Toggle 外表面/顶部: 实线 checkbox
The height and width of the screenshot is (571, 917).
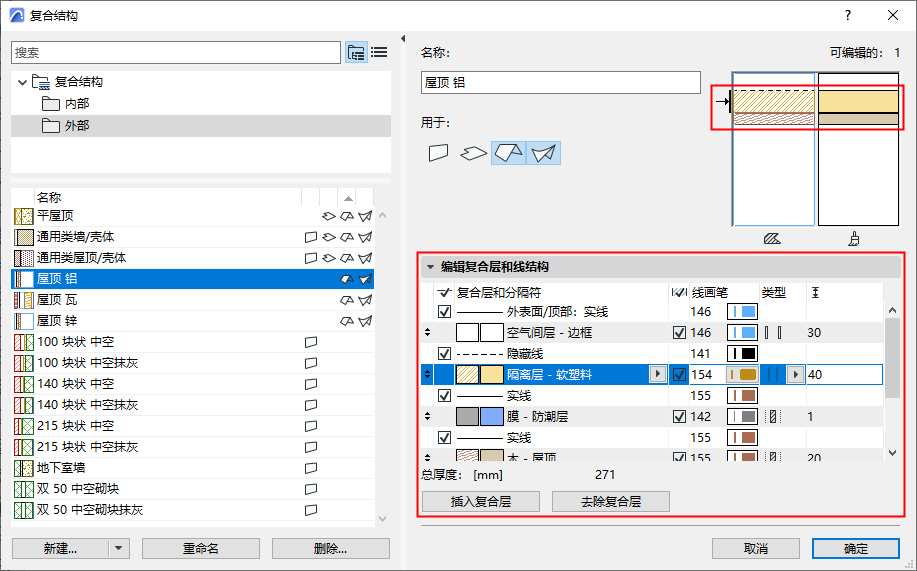[444, 312]
